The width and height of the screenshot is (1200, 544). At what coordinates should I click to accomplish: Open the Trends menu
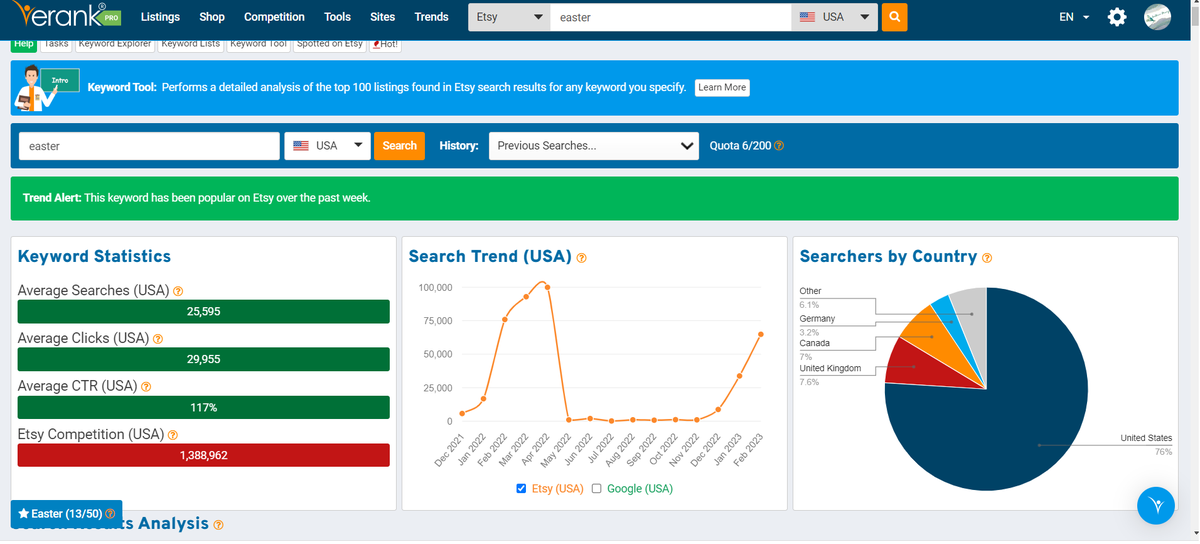[x=431, y=17]
